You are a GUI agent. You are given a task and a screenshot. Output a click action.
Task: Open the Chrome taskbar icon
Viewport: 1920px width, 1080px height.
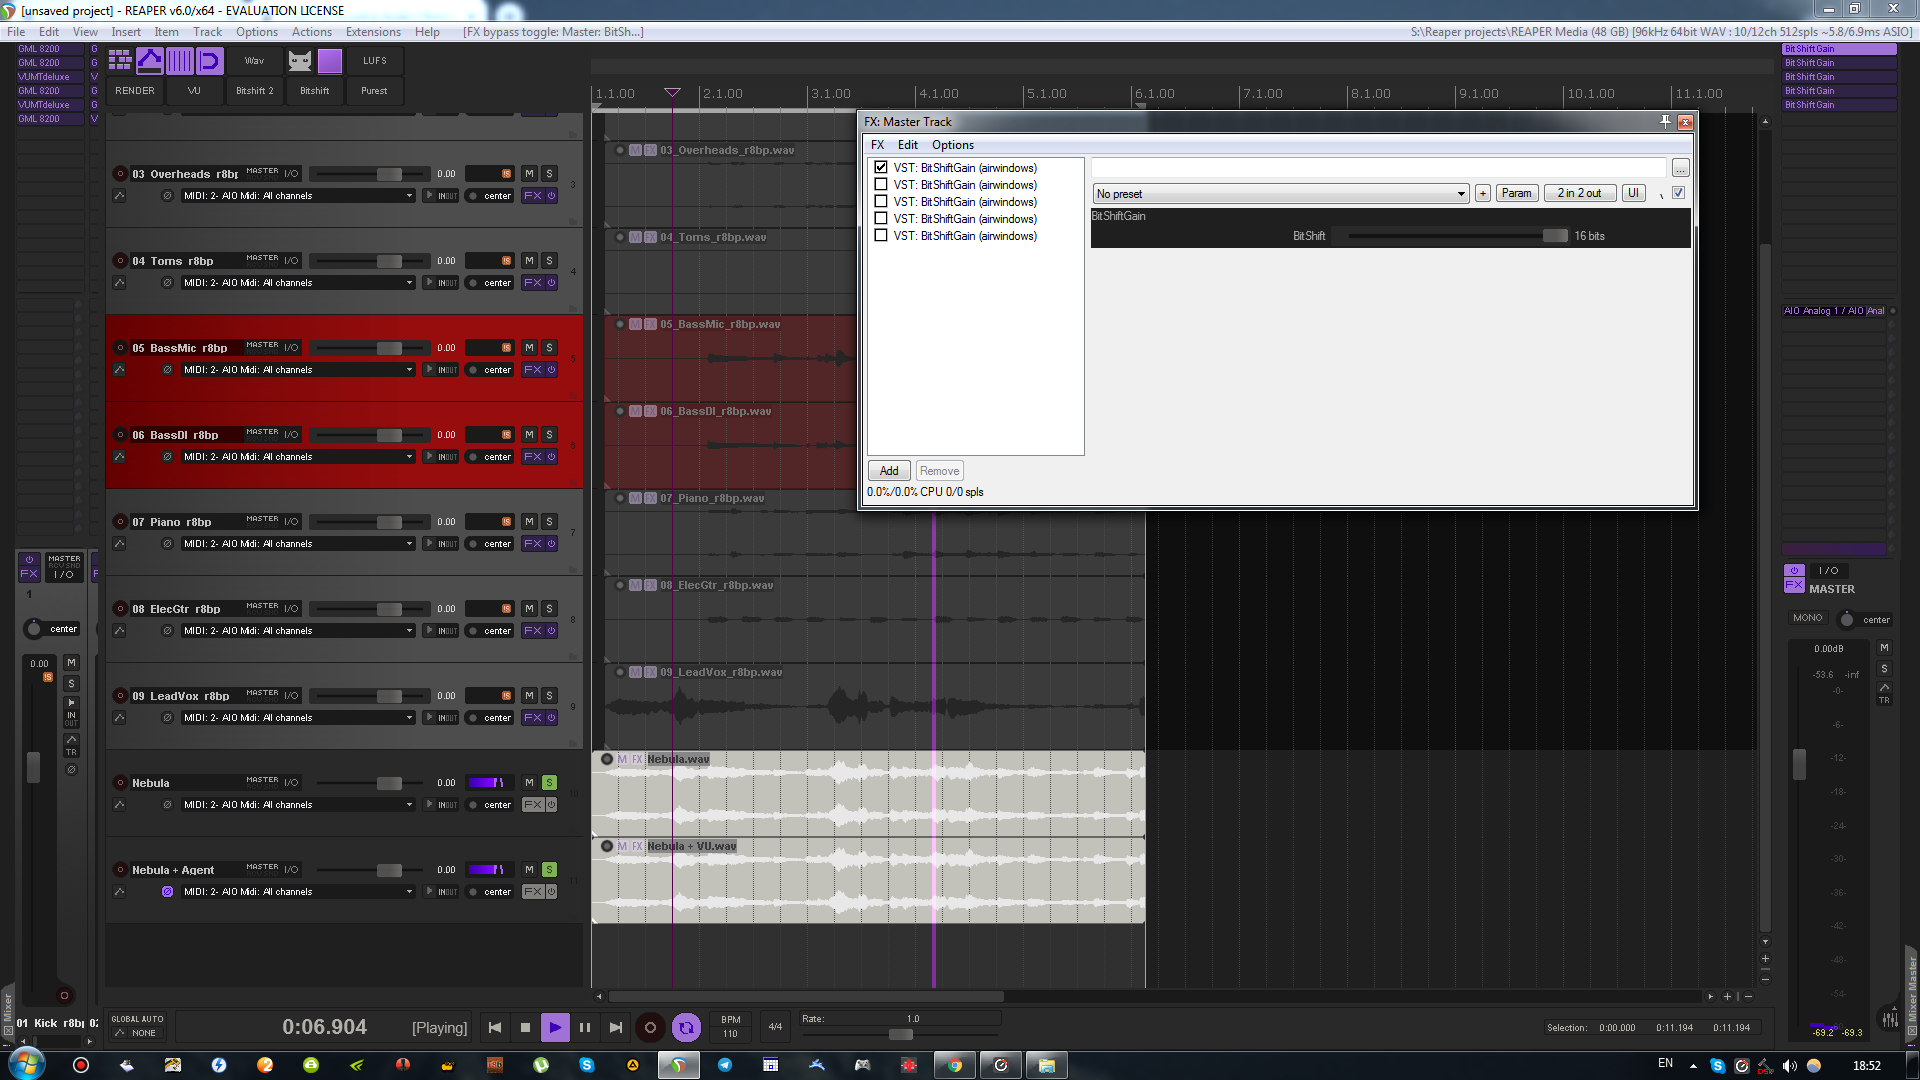(x=955, y=1065)
